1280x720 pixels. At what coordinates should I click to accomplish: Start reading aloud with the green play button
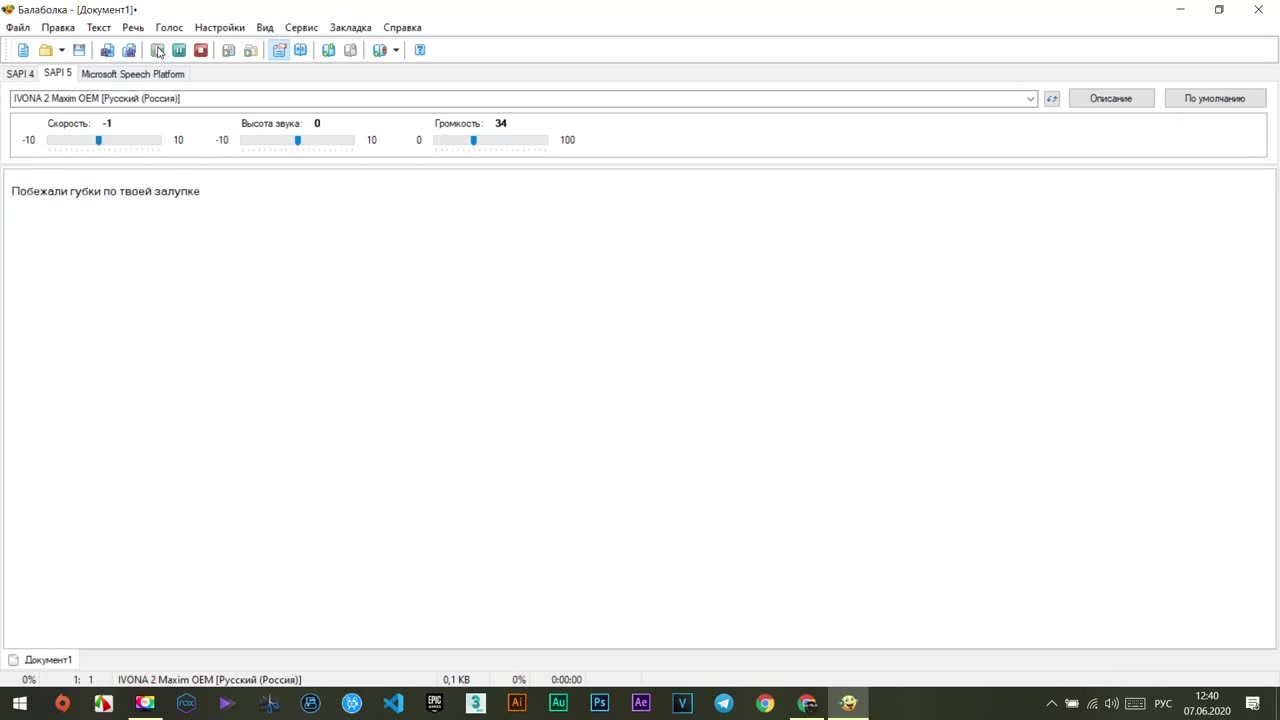pyautogui.click(x=157, y=50)
